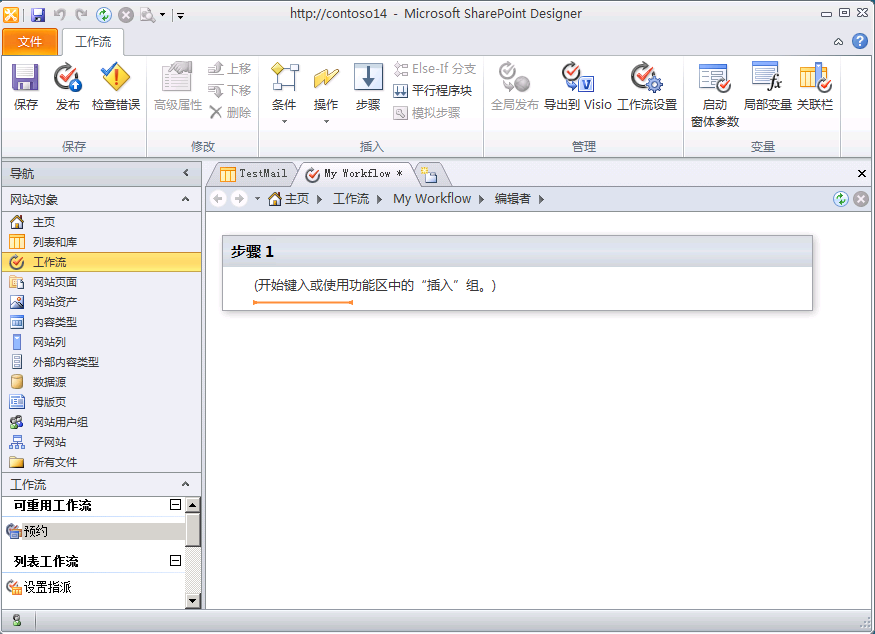
Task: Run 检查错误 to check for errors
Action: (116, 87)
